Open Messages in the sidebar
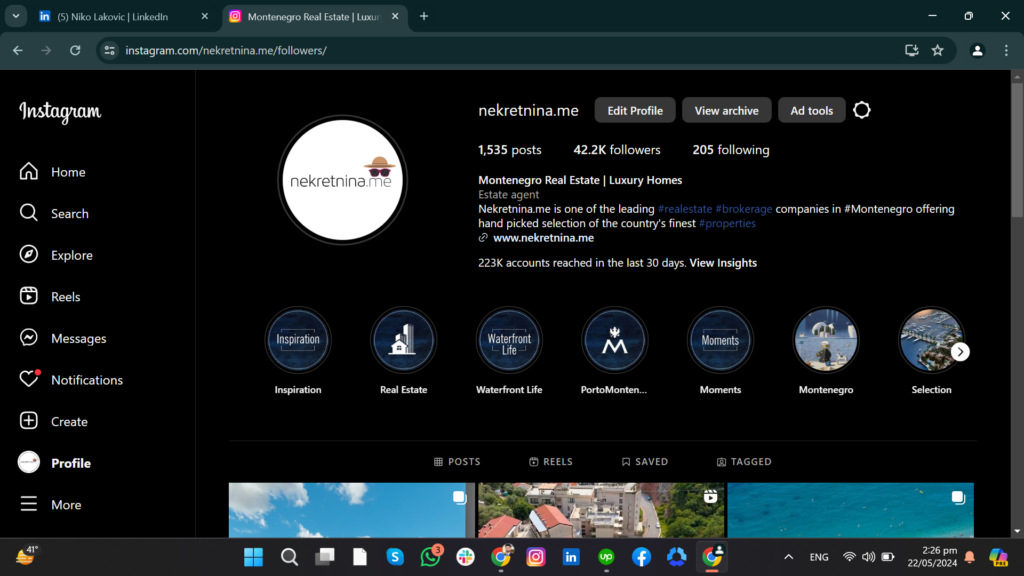This screenshot has height=576, width=1024. click(63, 338)
